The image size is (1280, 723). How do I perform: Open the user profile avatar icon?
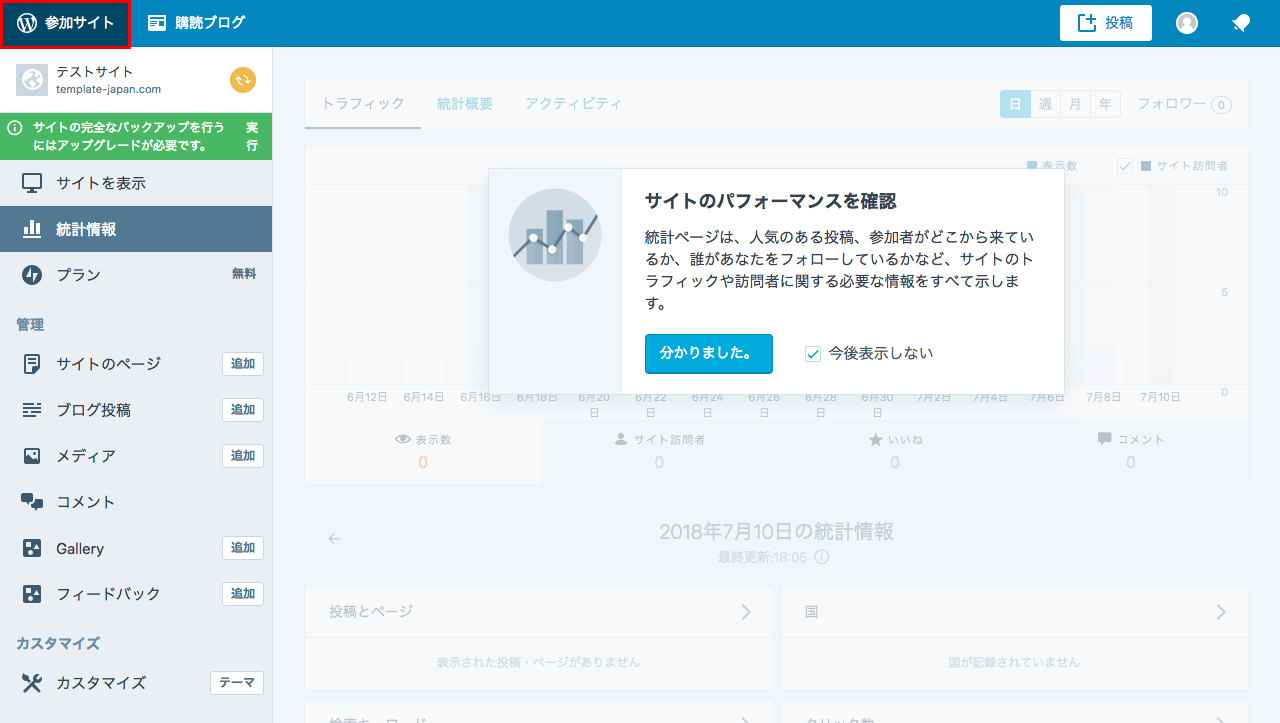[1187, 23]
